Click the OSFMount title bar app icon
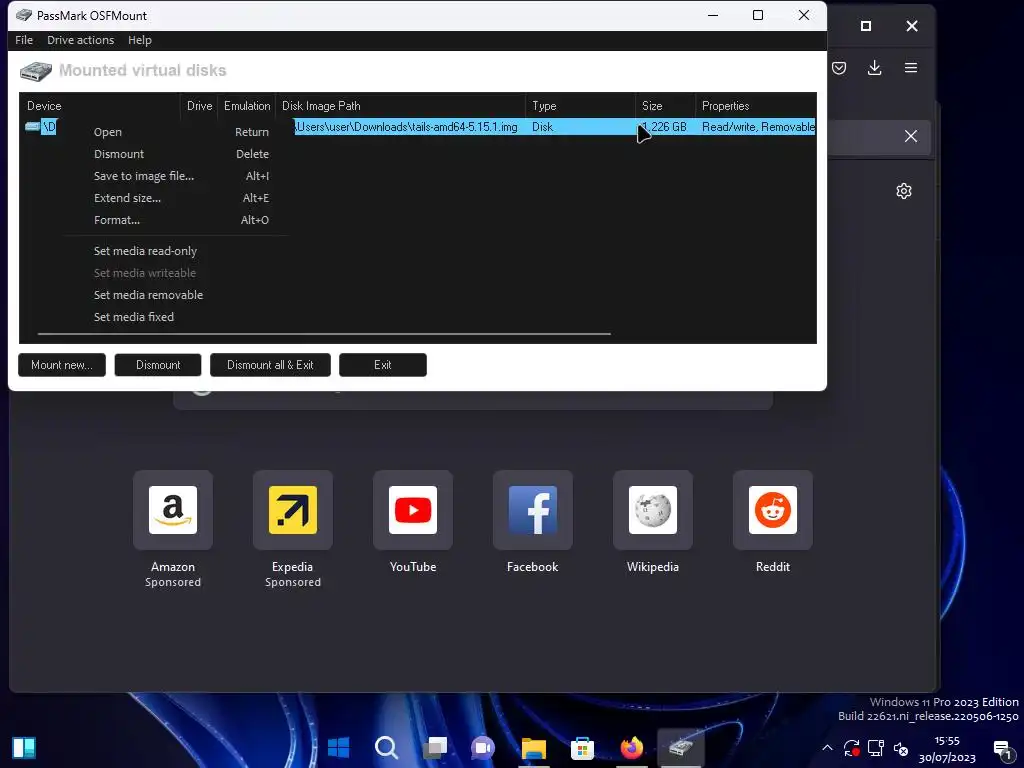 [24, 15]
